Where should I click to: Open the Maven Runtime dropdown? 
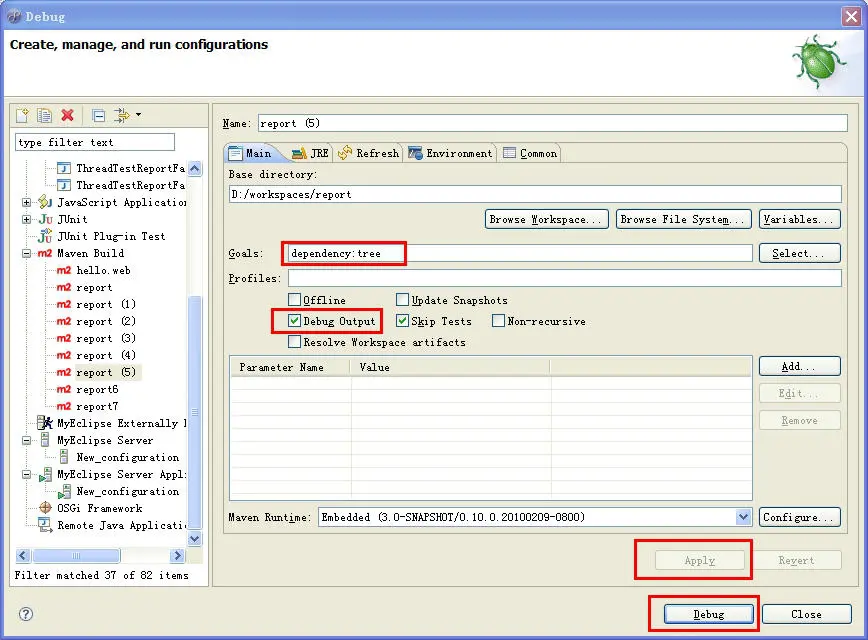[x=743, y=517]
